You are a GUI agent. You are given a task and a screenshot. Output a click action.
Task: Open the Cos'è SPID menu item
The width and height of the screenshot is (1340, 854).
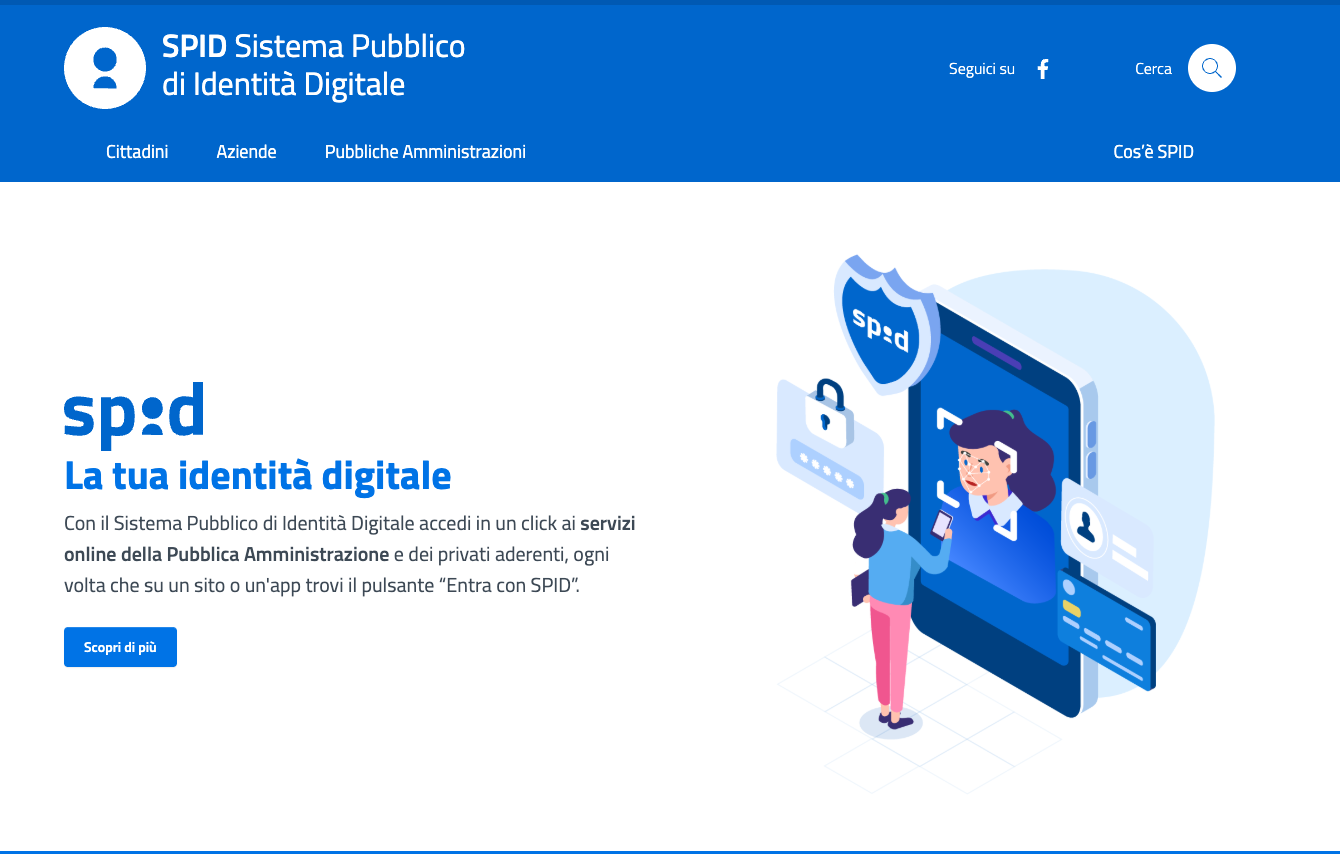tap(1153, 152)
